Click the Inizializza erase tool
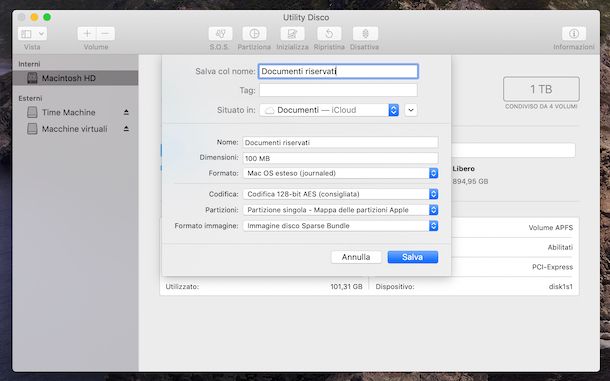610x381 pixels. coord(292,34)
